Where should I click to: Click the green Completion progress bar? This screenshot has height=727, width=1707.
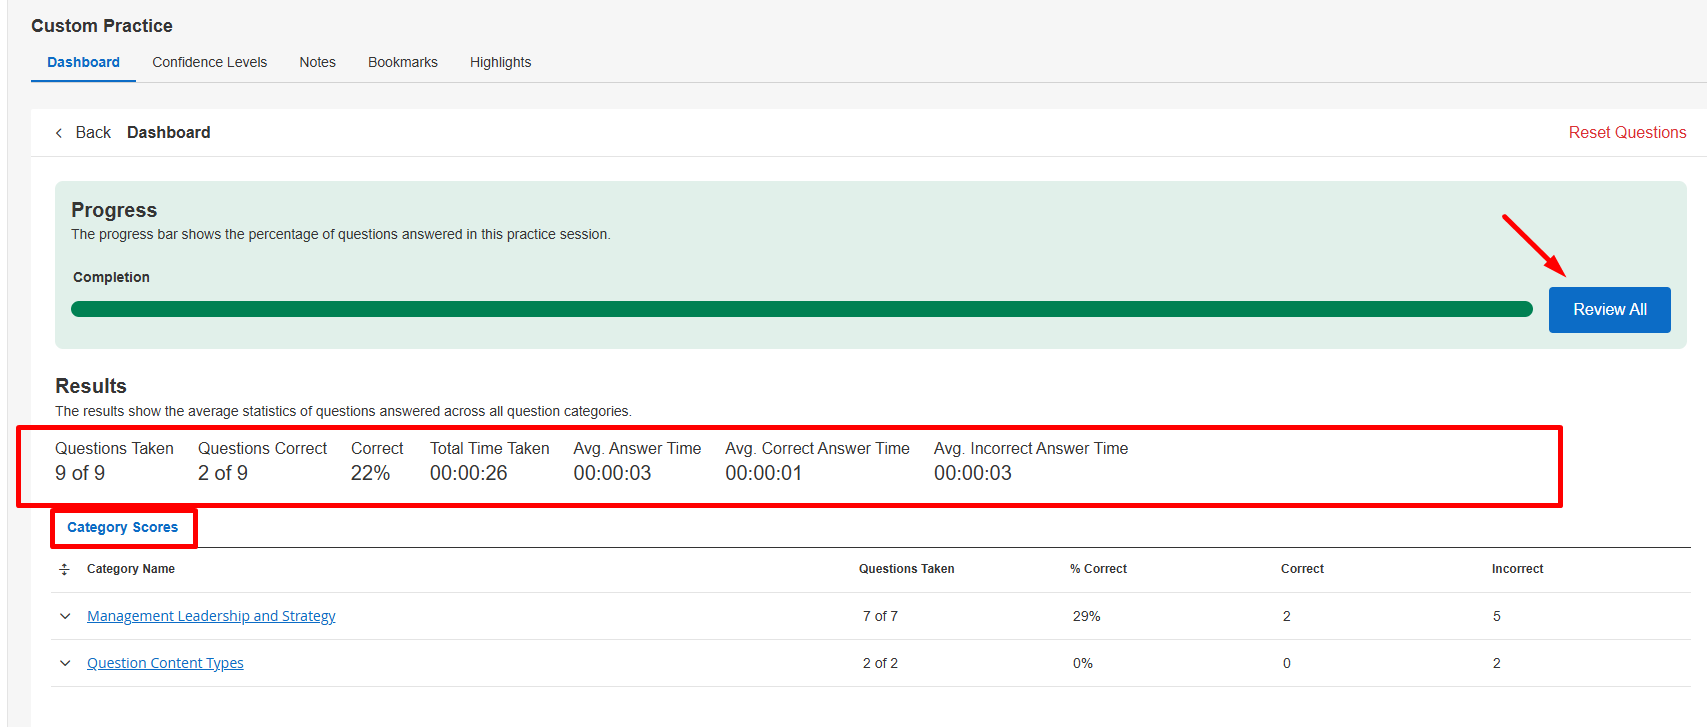pos(802,309)
